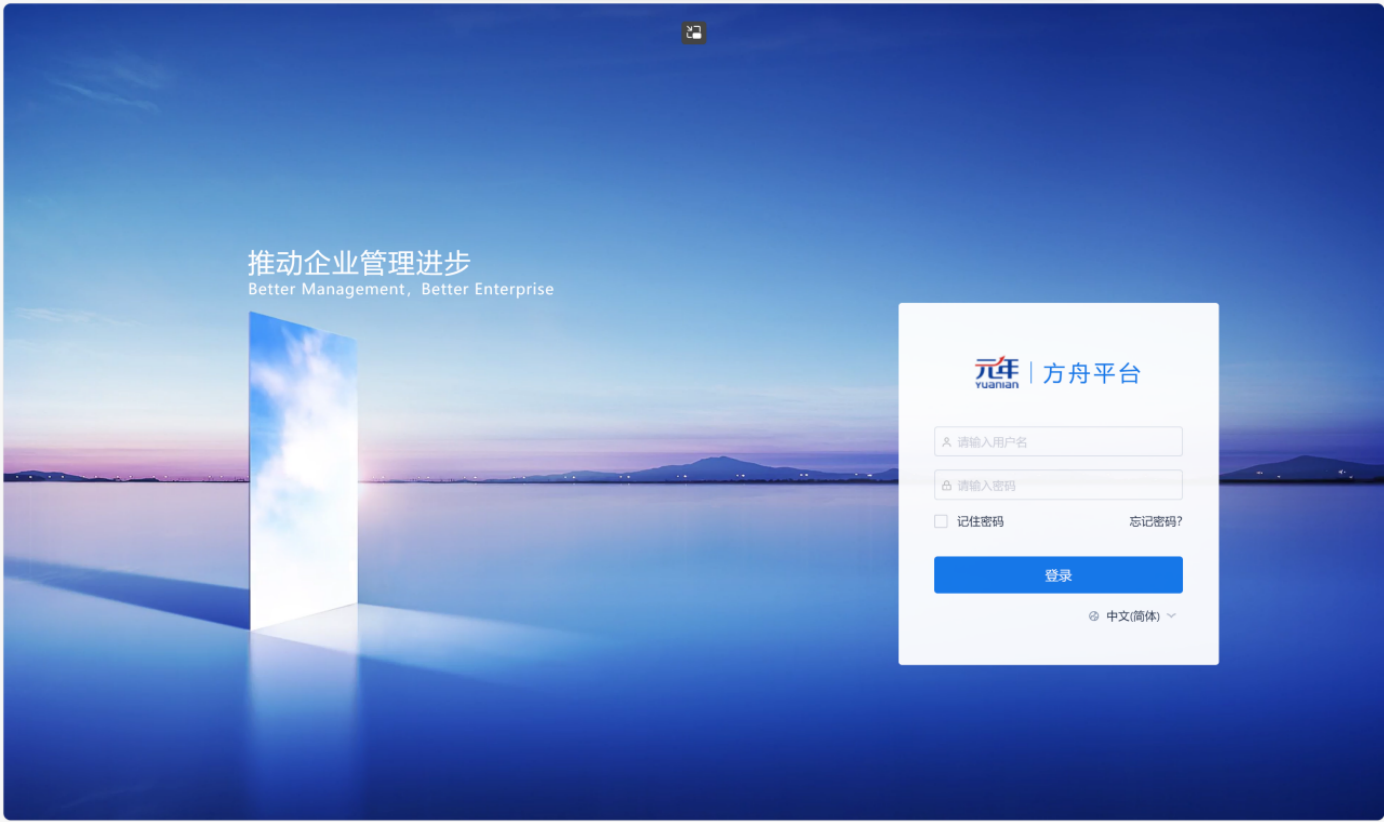
Task: Click the globe icon beside 中文(简体)
Action: click(x=1094, y=617)
